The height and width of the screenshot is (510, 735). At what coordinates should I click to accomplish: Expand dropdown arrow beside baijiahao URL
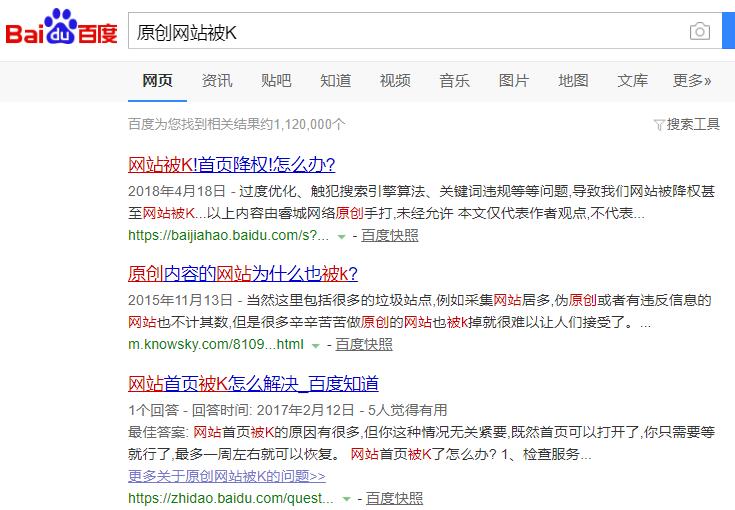(342, 237)
